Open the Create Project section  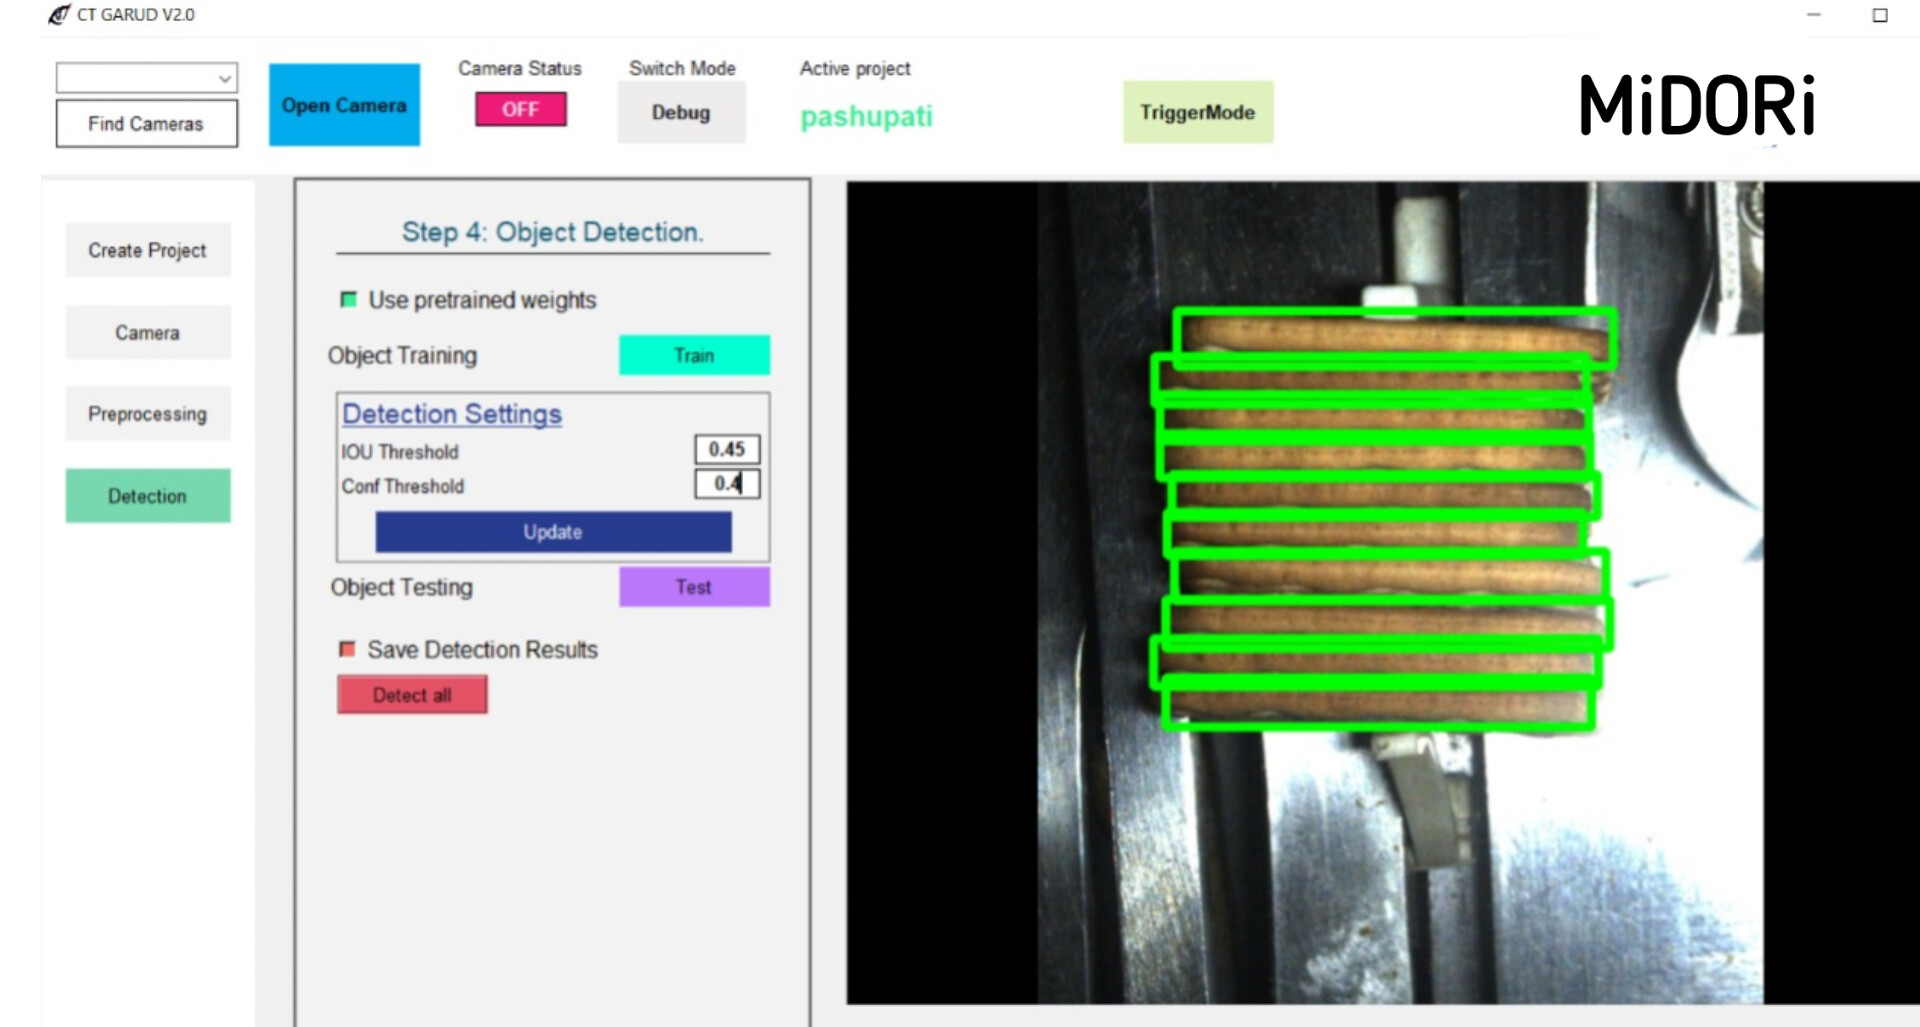147,250
